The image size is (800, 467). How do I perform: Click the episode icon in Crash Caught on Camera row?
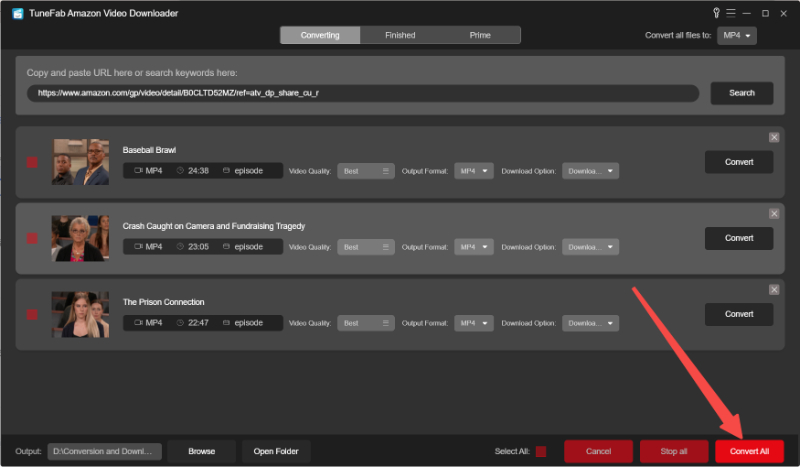click(x=226, y=247)
